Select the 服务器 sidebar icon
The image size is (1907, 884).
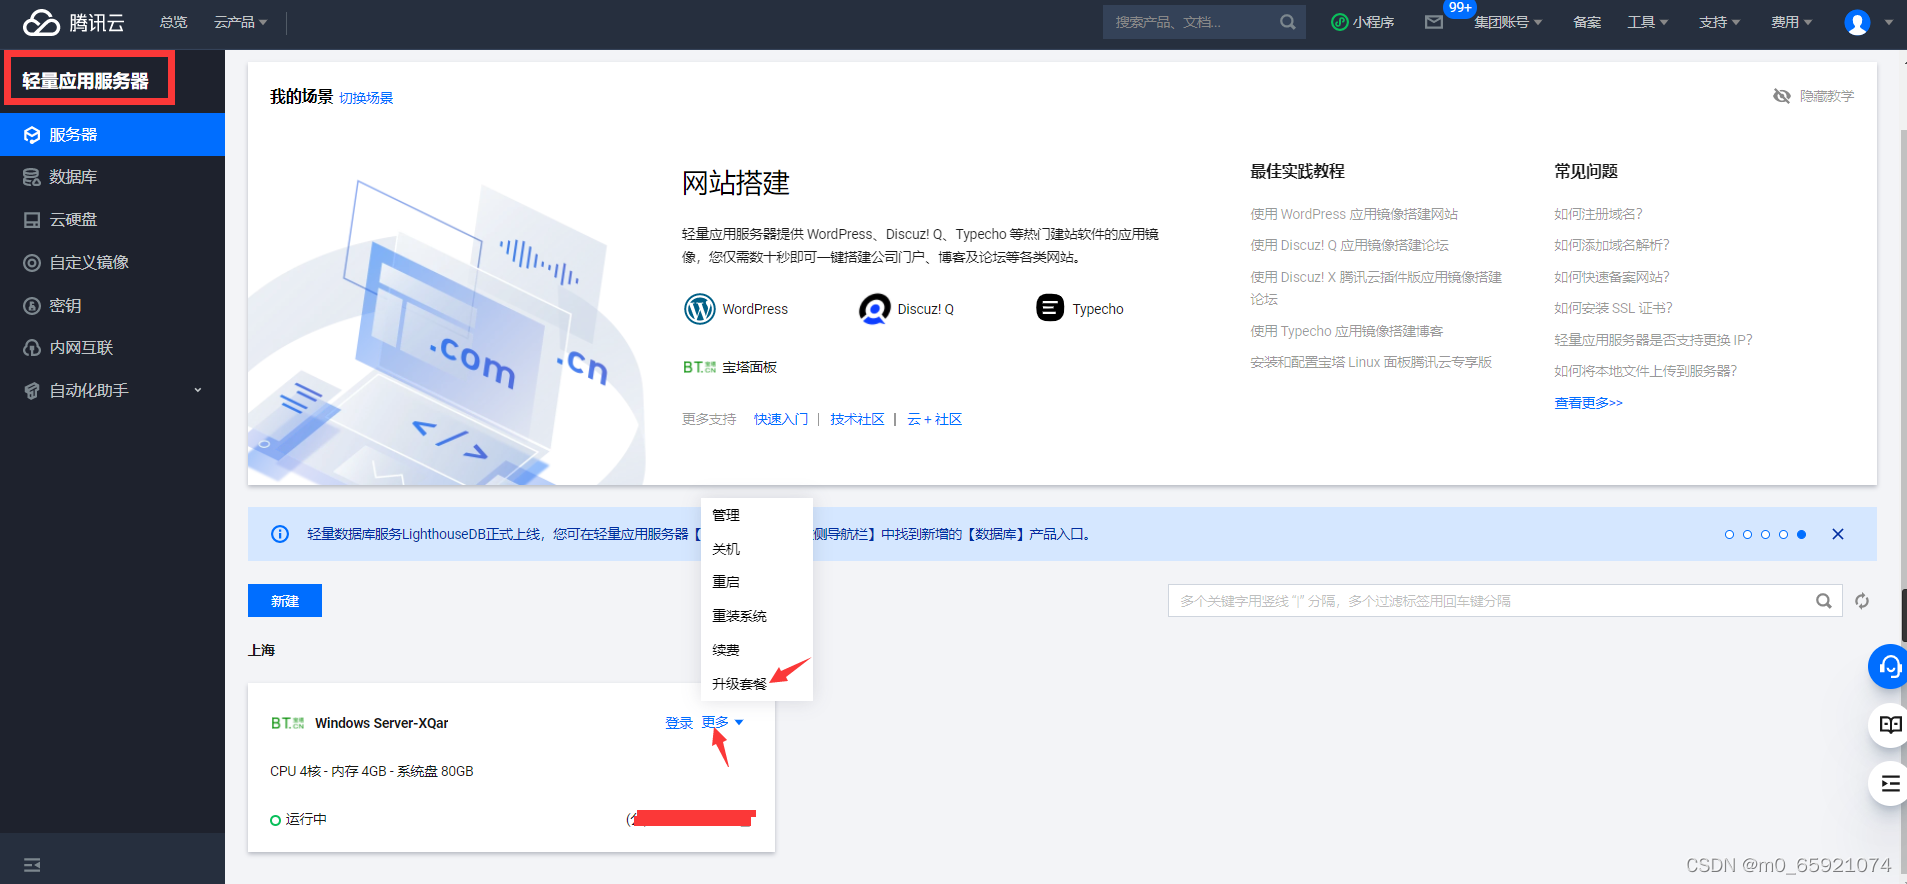click(x=32, y=135)
